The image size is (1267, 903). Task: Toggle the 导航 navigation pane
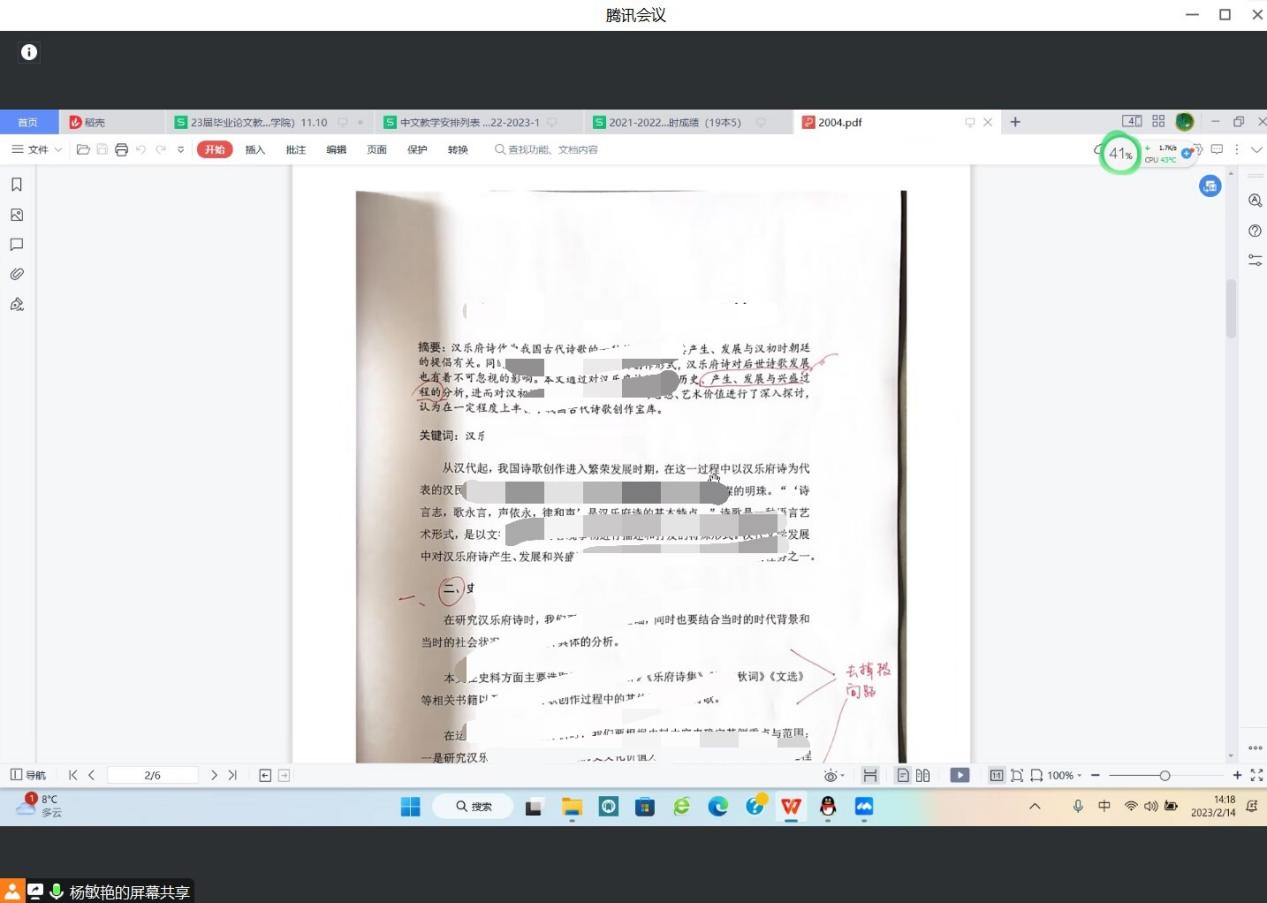coord(28,775)
